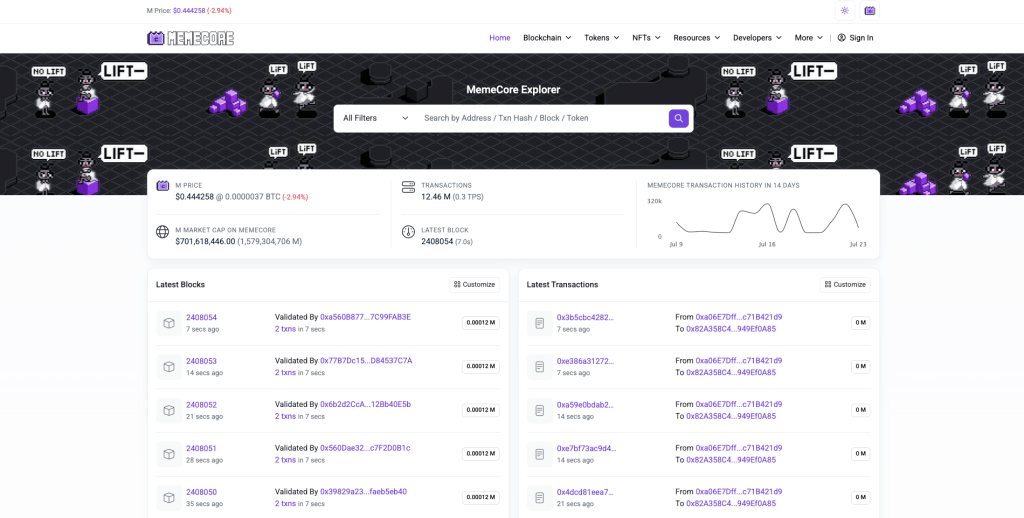Screen dimensions: 1024x518
Task: Click the document icon beside transaction 0x3b5cbc4282
Action: pyautogui.click(x=540, y=323)
